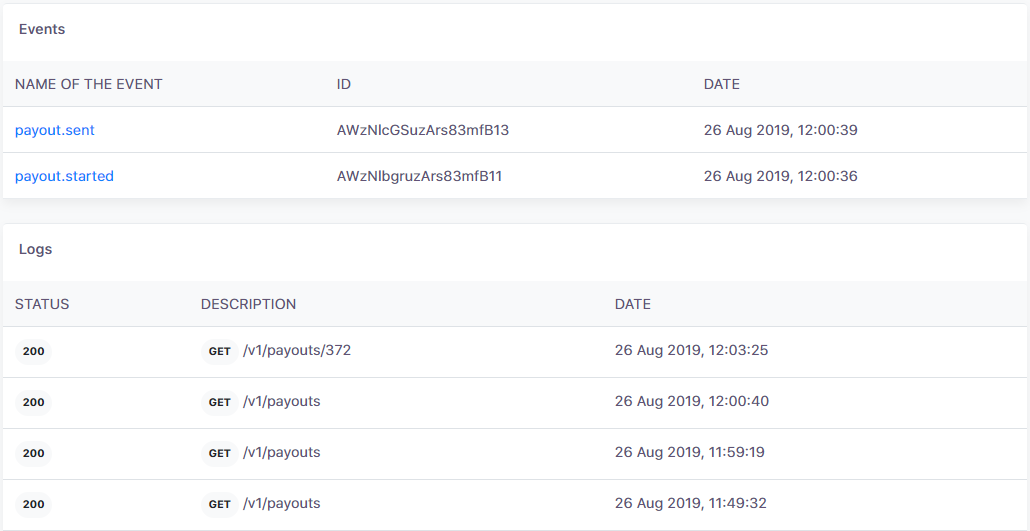Click the event date 26 Aug 2019, 12:00:36
Image resolution: width=1030 pixels, height=531 pixels.
click(781, 176)
